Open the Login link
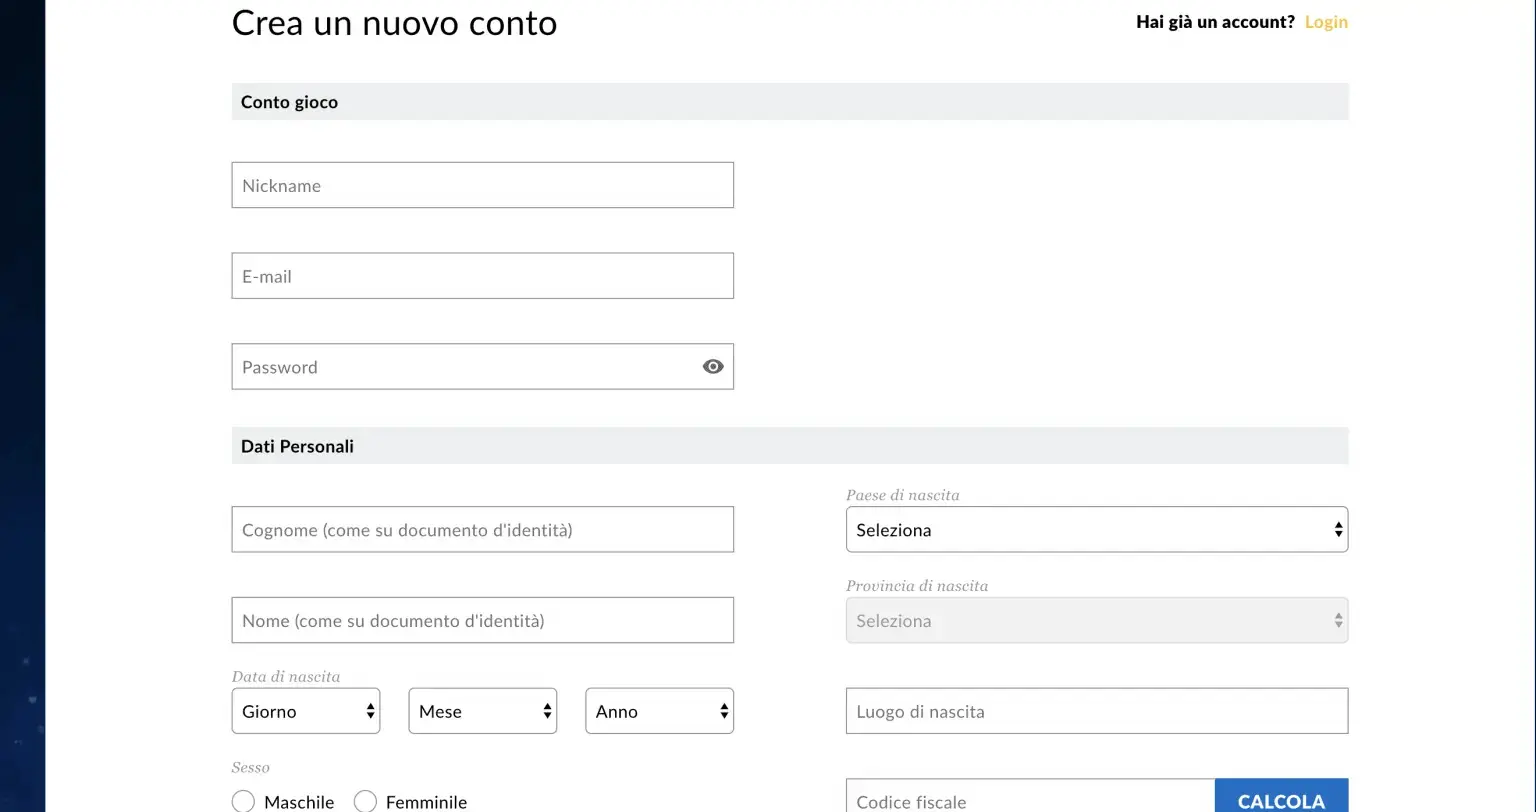The width and height of the screenshot is (1536, 812). [1325, 21]
